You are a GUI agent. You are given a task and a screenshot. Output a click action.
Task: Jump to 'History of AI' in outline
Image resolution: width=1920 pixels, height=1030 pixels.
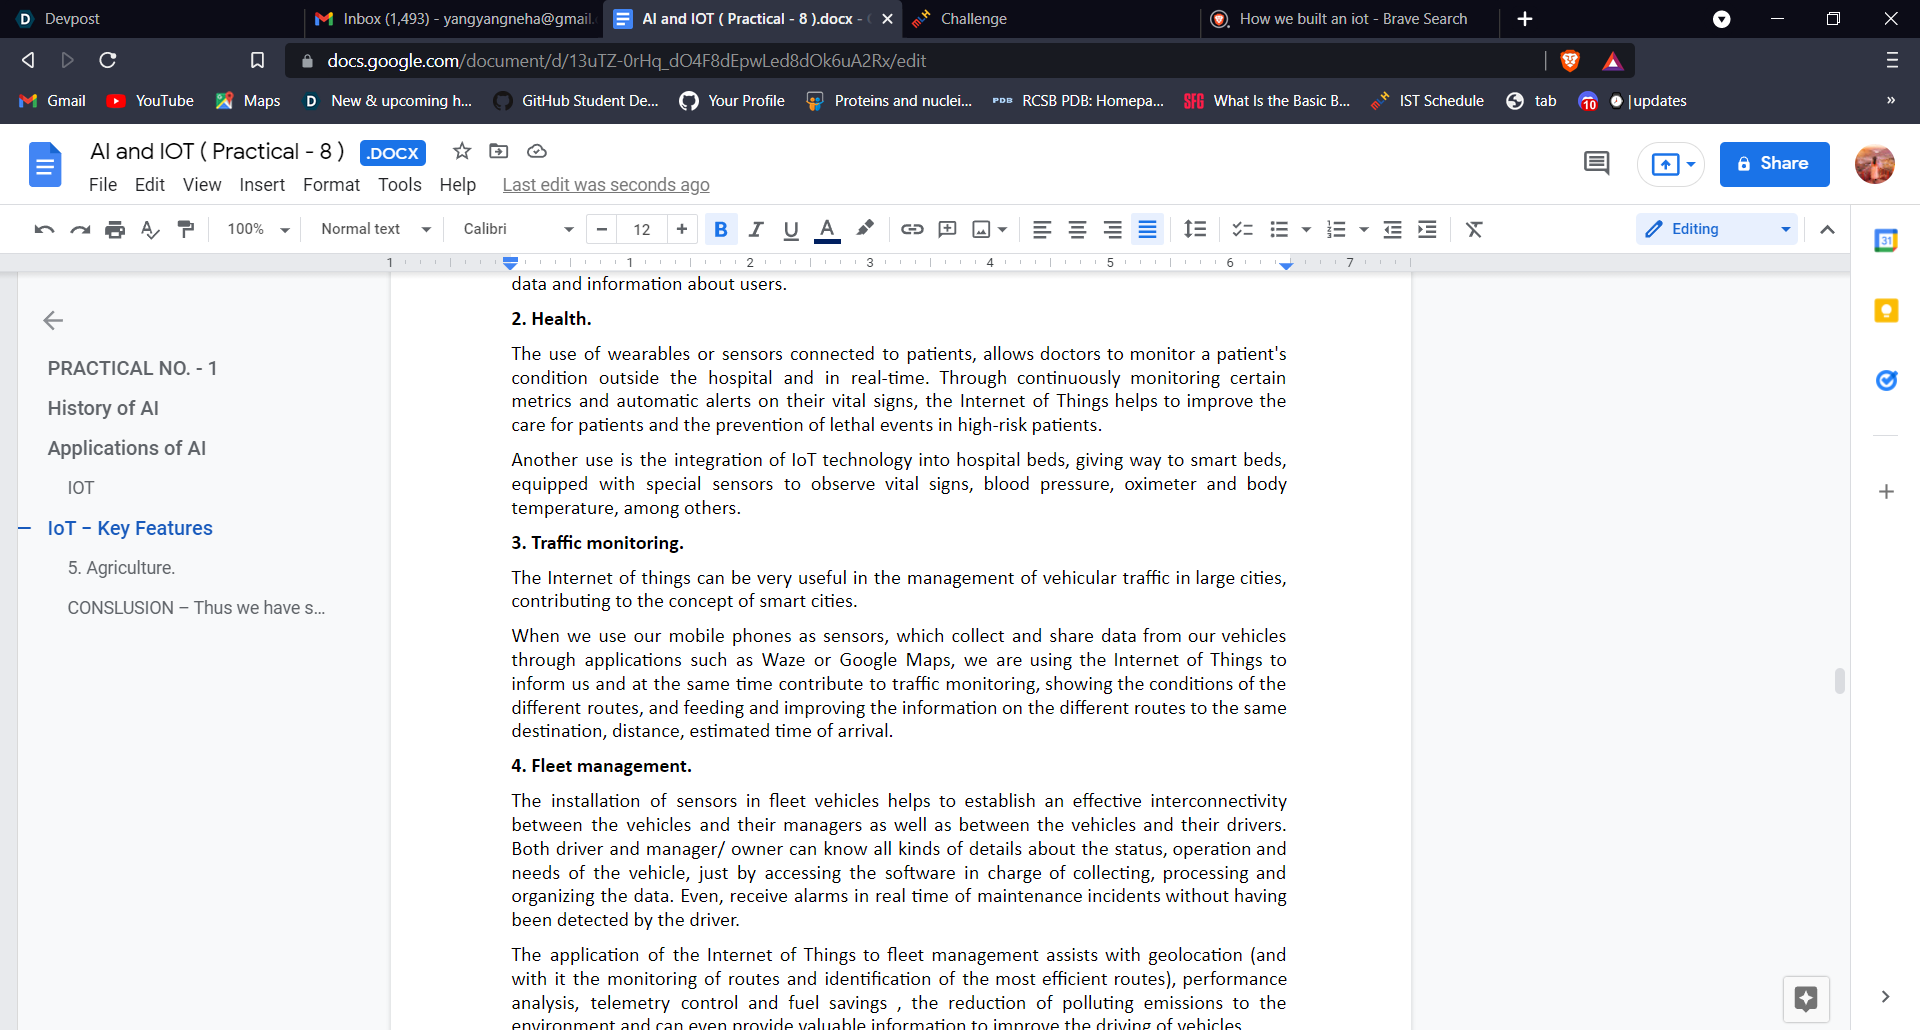coord(103,408)
